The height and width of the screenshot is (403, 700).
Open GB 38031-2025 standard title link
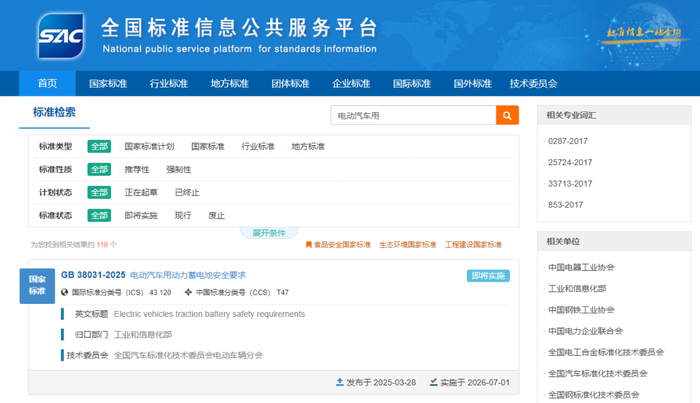click(150, 275)
